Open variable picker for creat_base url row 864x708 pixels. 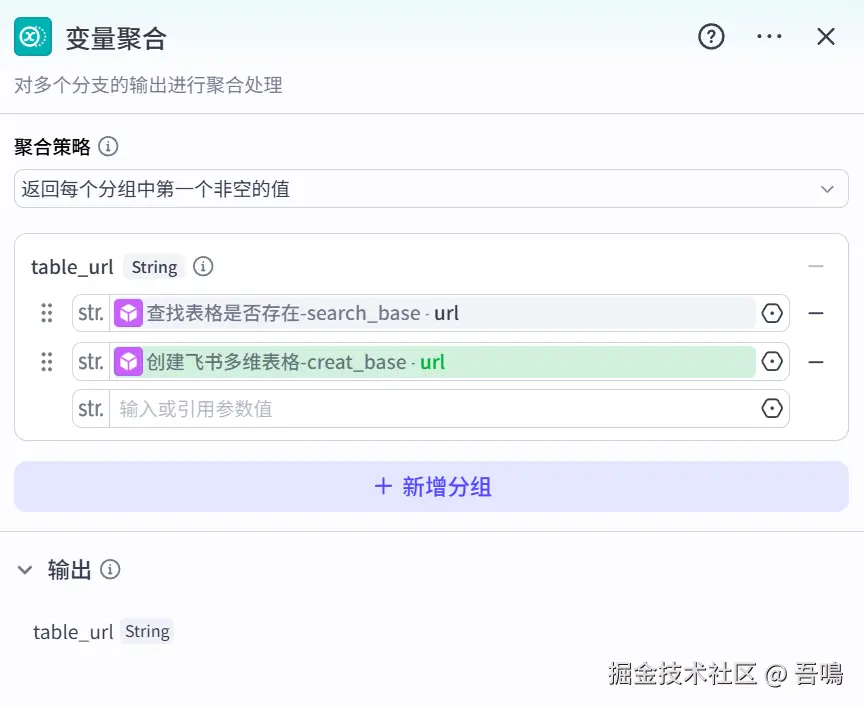point(771,362)
